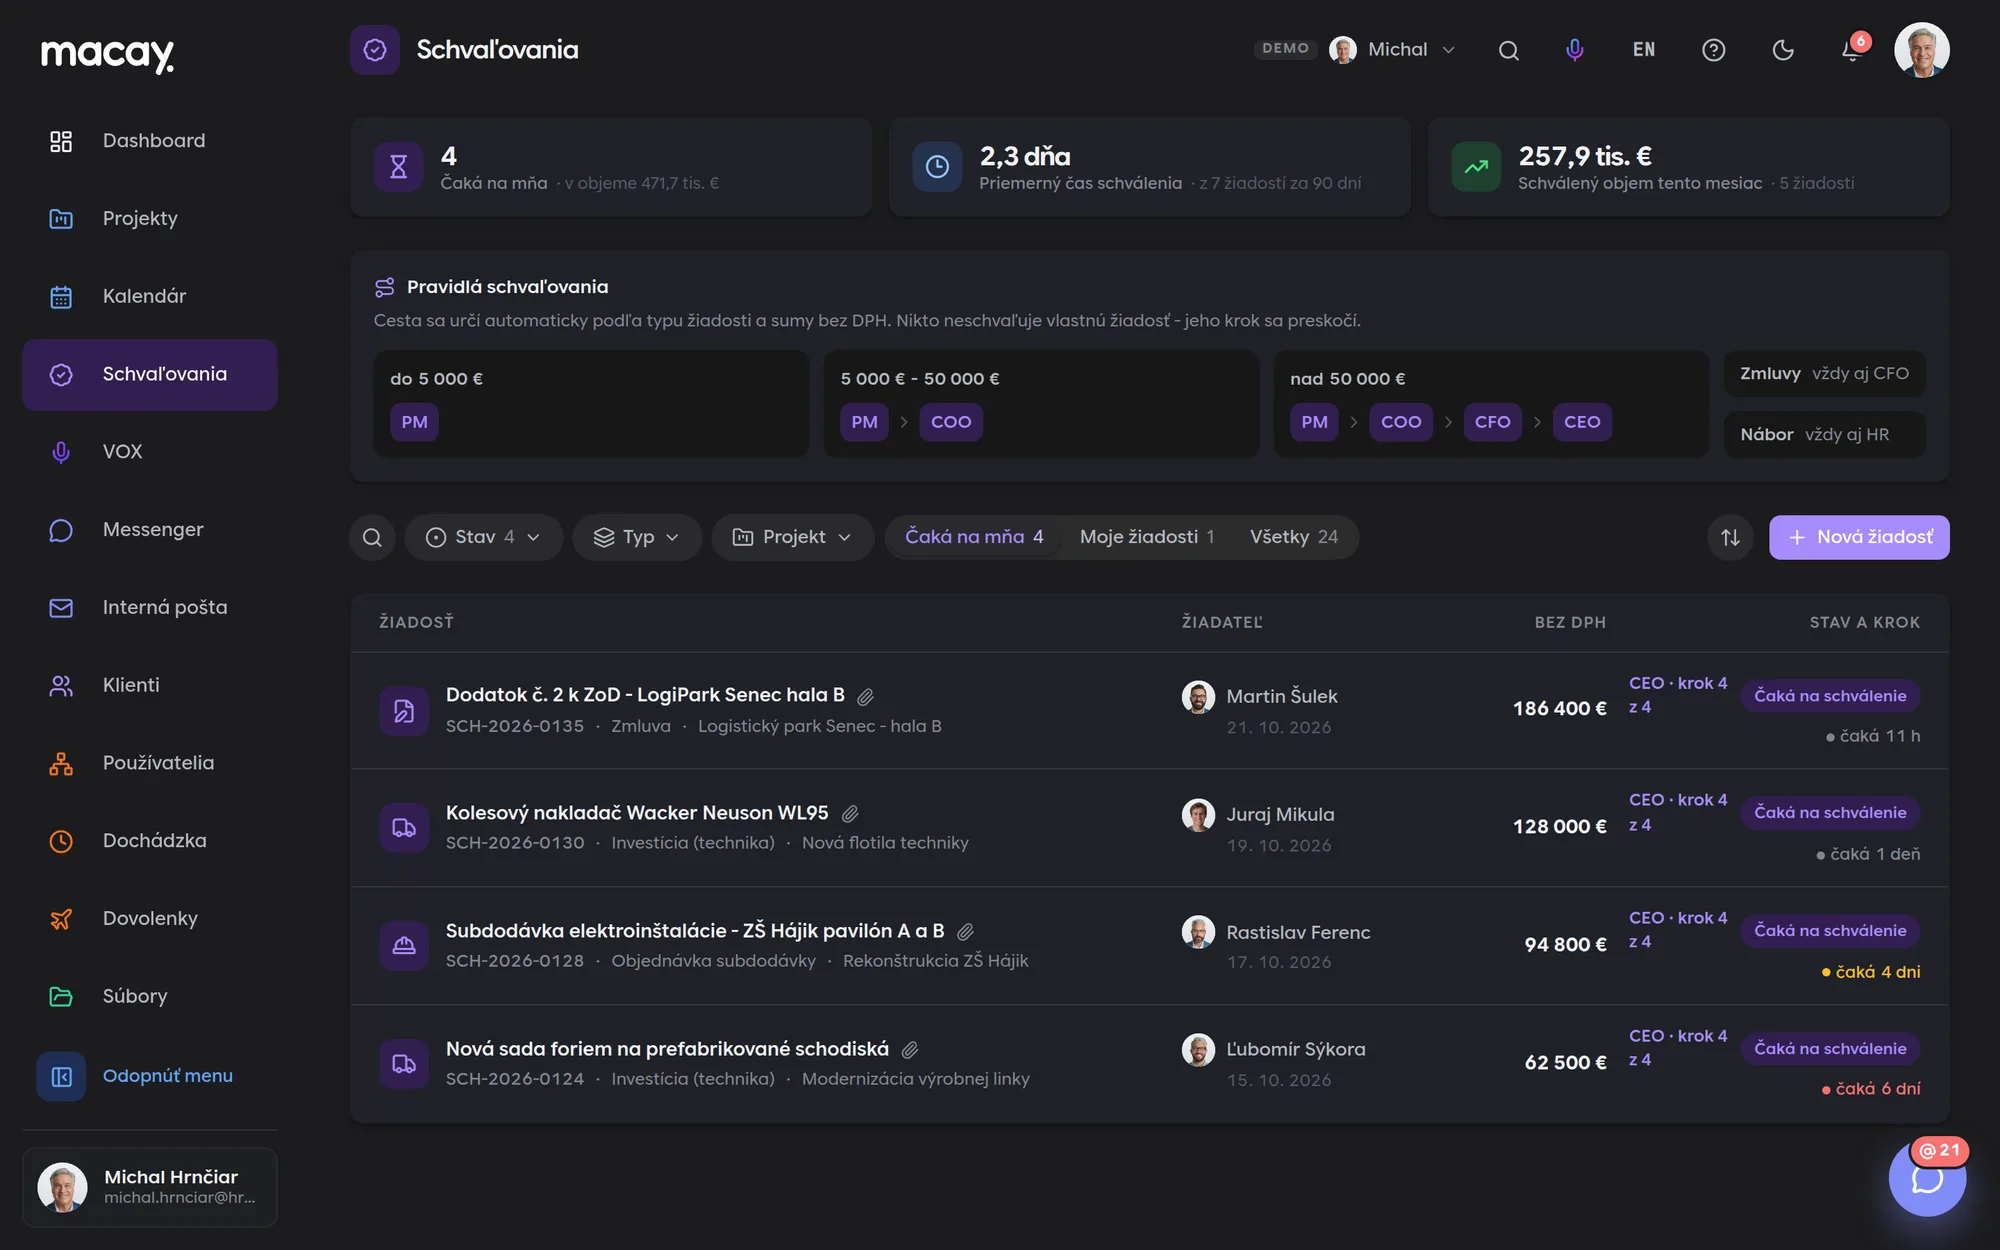2000x1250 pixels.
Task: Open the help question mark icon
Action: pyautogui.click(x=1713, y=50)
